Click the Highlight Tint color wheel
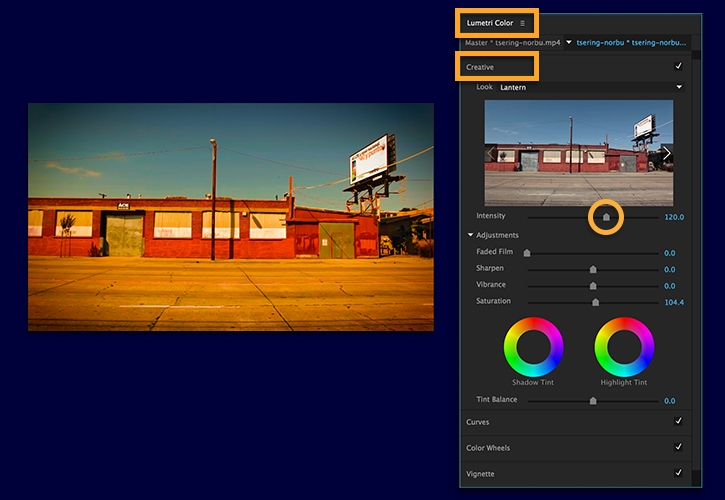 coord(624,347)
